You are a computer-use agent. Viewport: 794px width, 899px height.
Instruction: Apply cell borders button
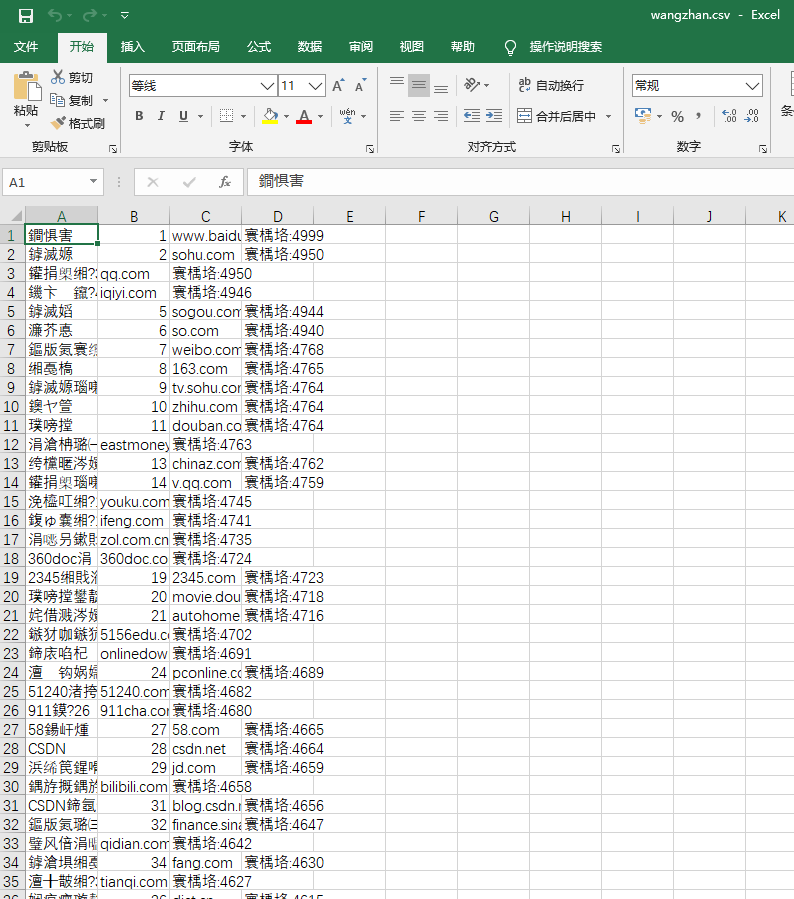[226, 116]
